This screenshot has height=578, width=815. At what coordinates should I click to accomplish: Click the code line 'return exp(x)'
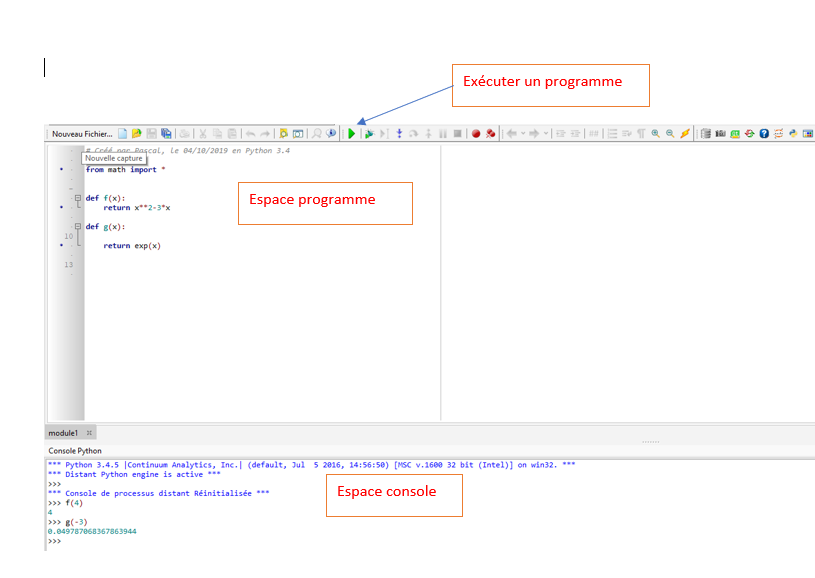[x=132, y=245]
